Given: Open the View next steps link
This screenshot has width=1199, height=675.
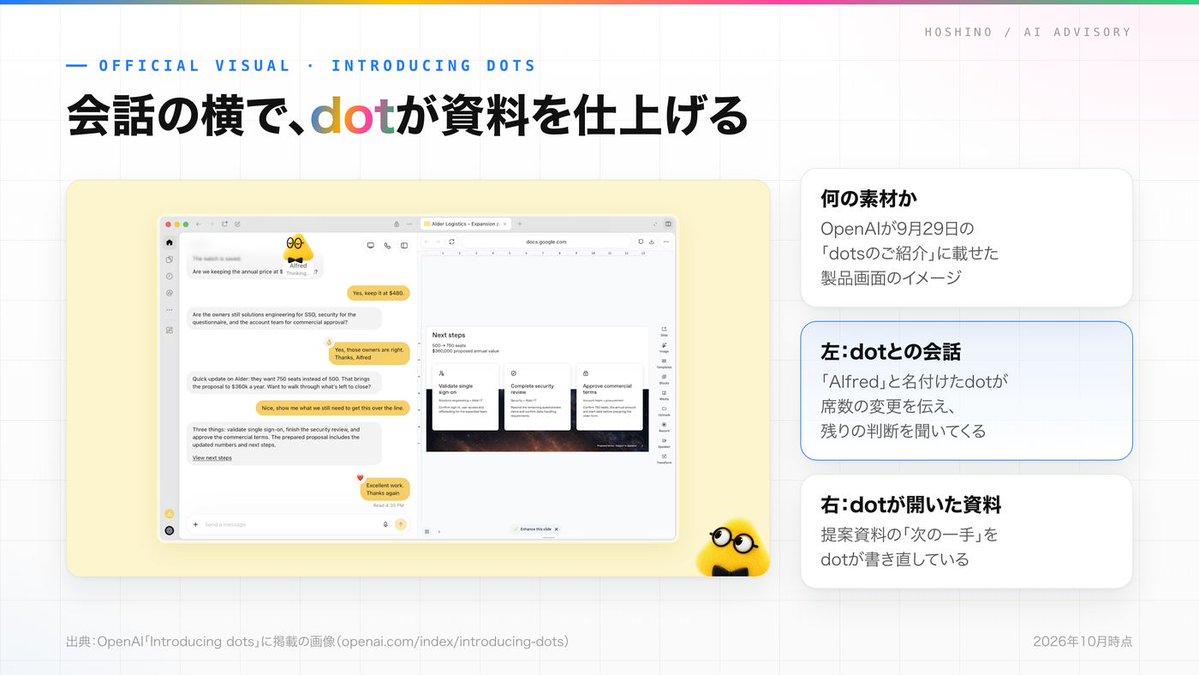Looking at the screenshot, I should 212,458.
